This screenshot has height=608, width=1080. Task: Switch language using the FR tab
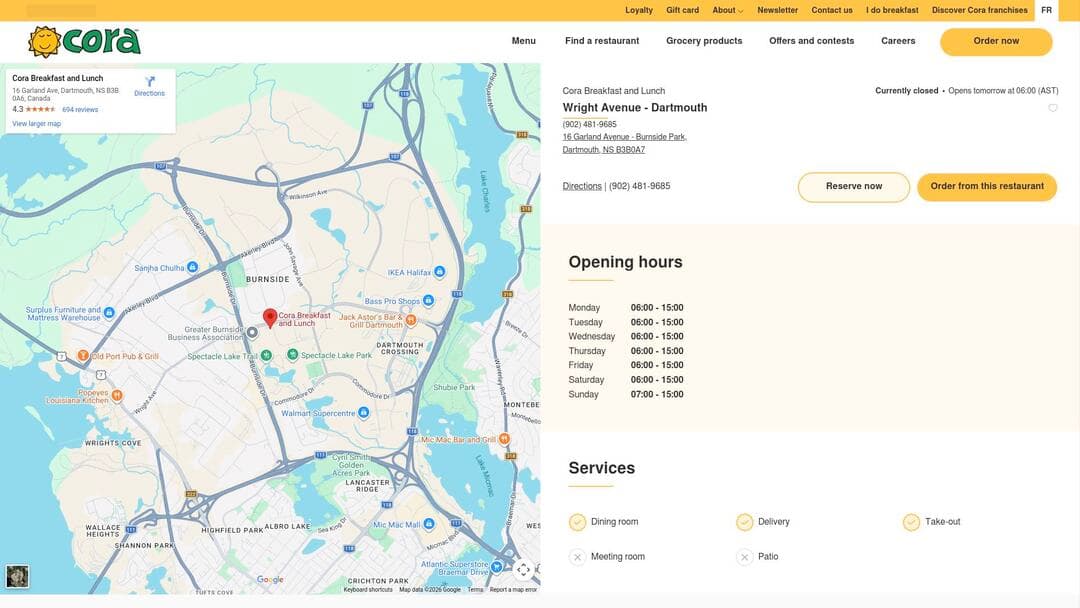pos(1046,9)
